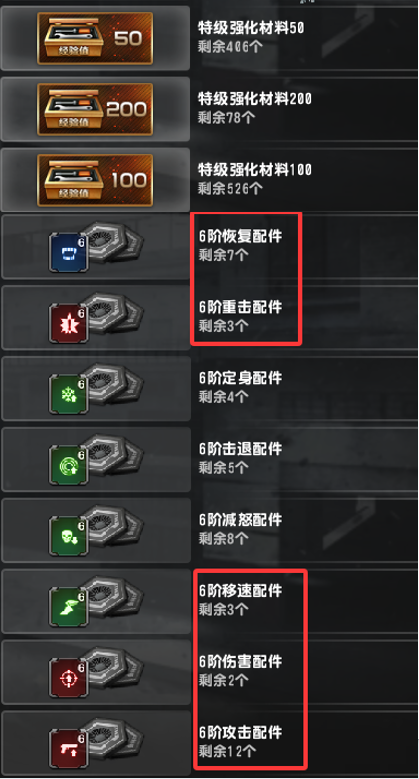Viewport: 419px width, 779px height.
Task: Click the 剩余526个 count under 特级强化材料100
Action: coord(231,188)
